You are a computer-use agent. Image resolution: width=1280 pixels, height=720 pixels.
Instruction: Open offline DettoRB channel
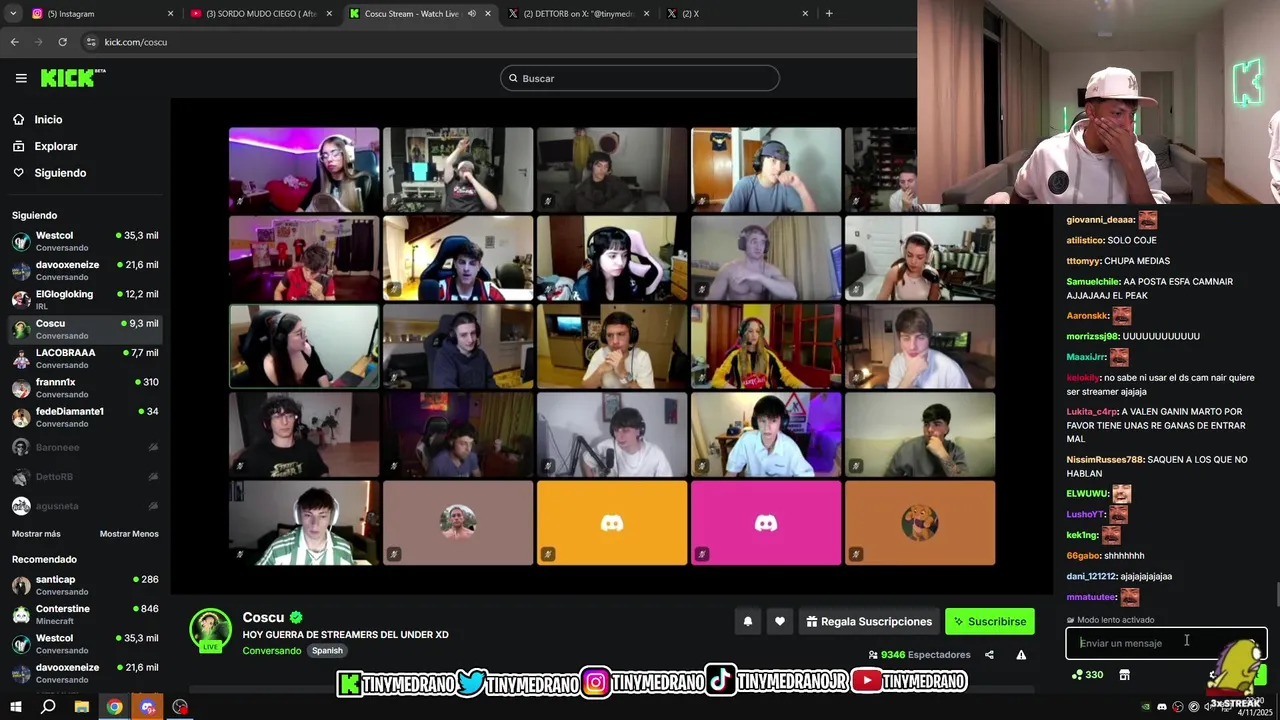tap(85, 477)
